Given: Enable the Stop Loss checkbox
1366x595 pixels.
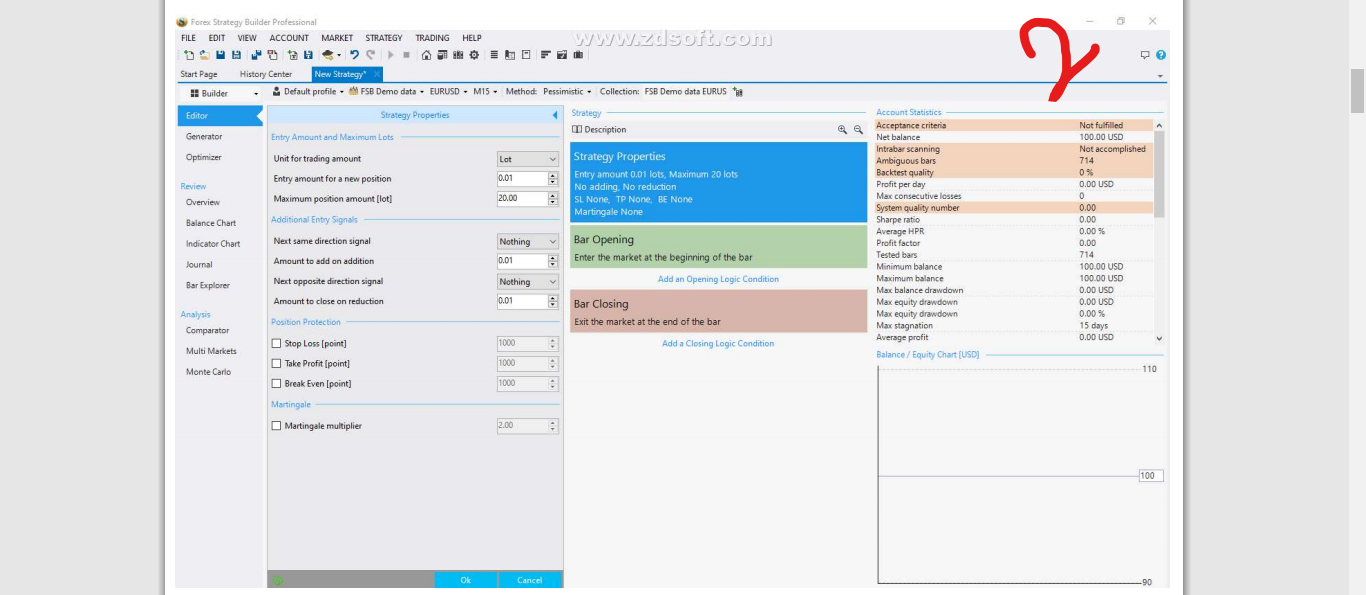Looking at the screenshot, I should [277, 343].
